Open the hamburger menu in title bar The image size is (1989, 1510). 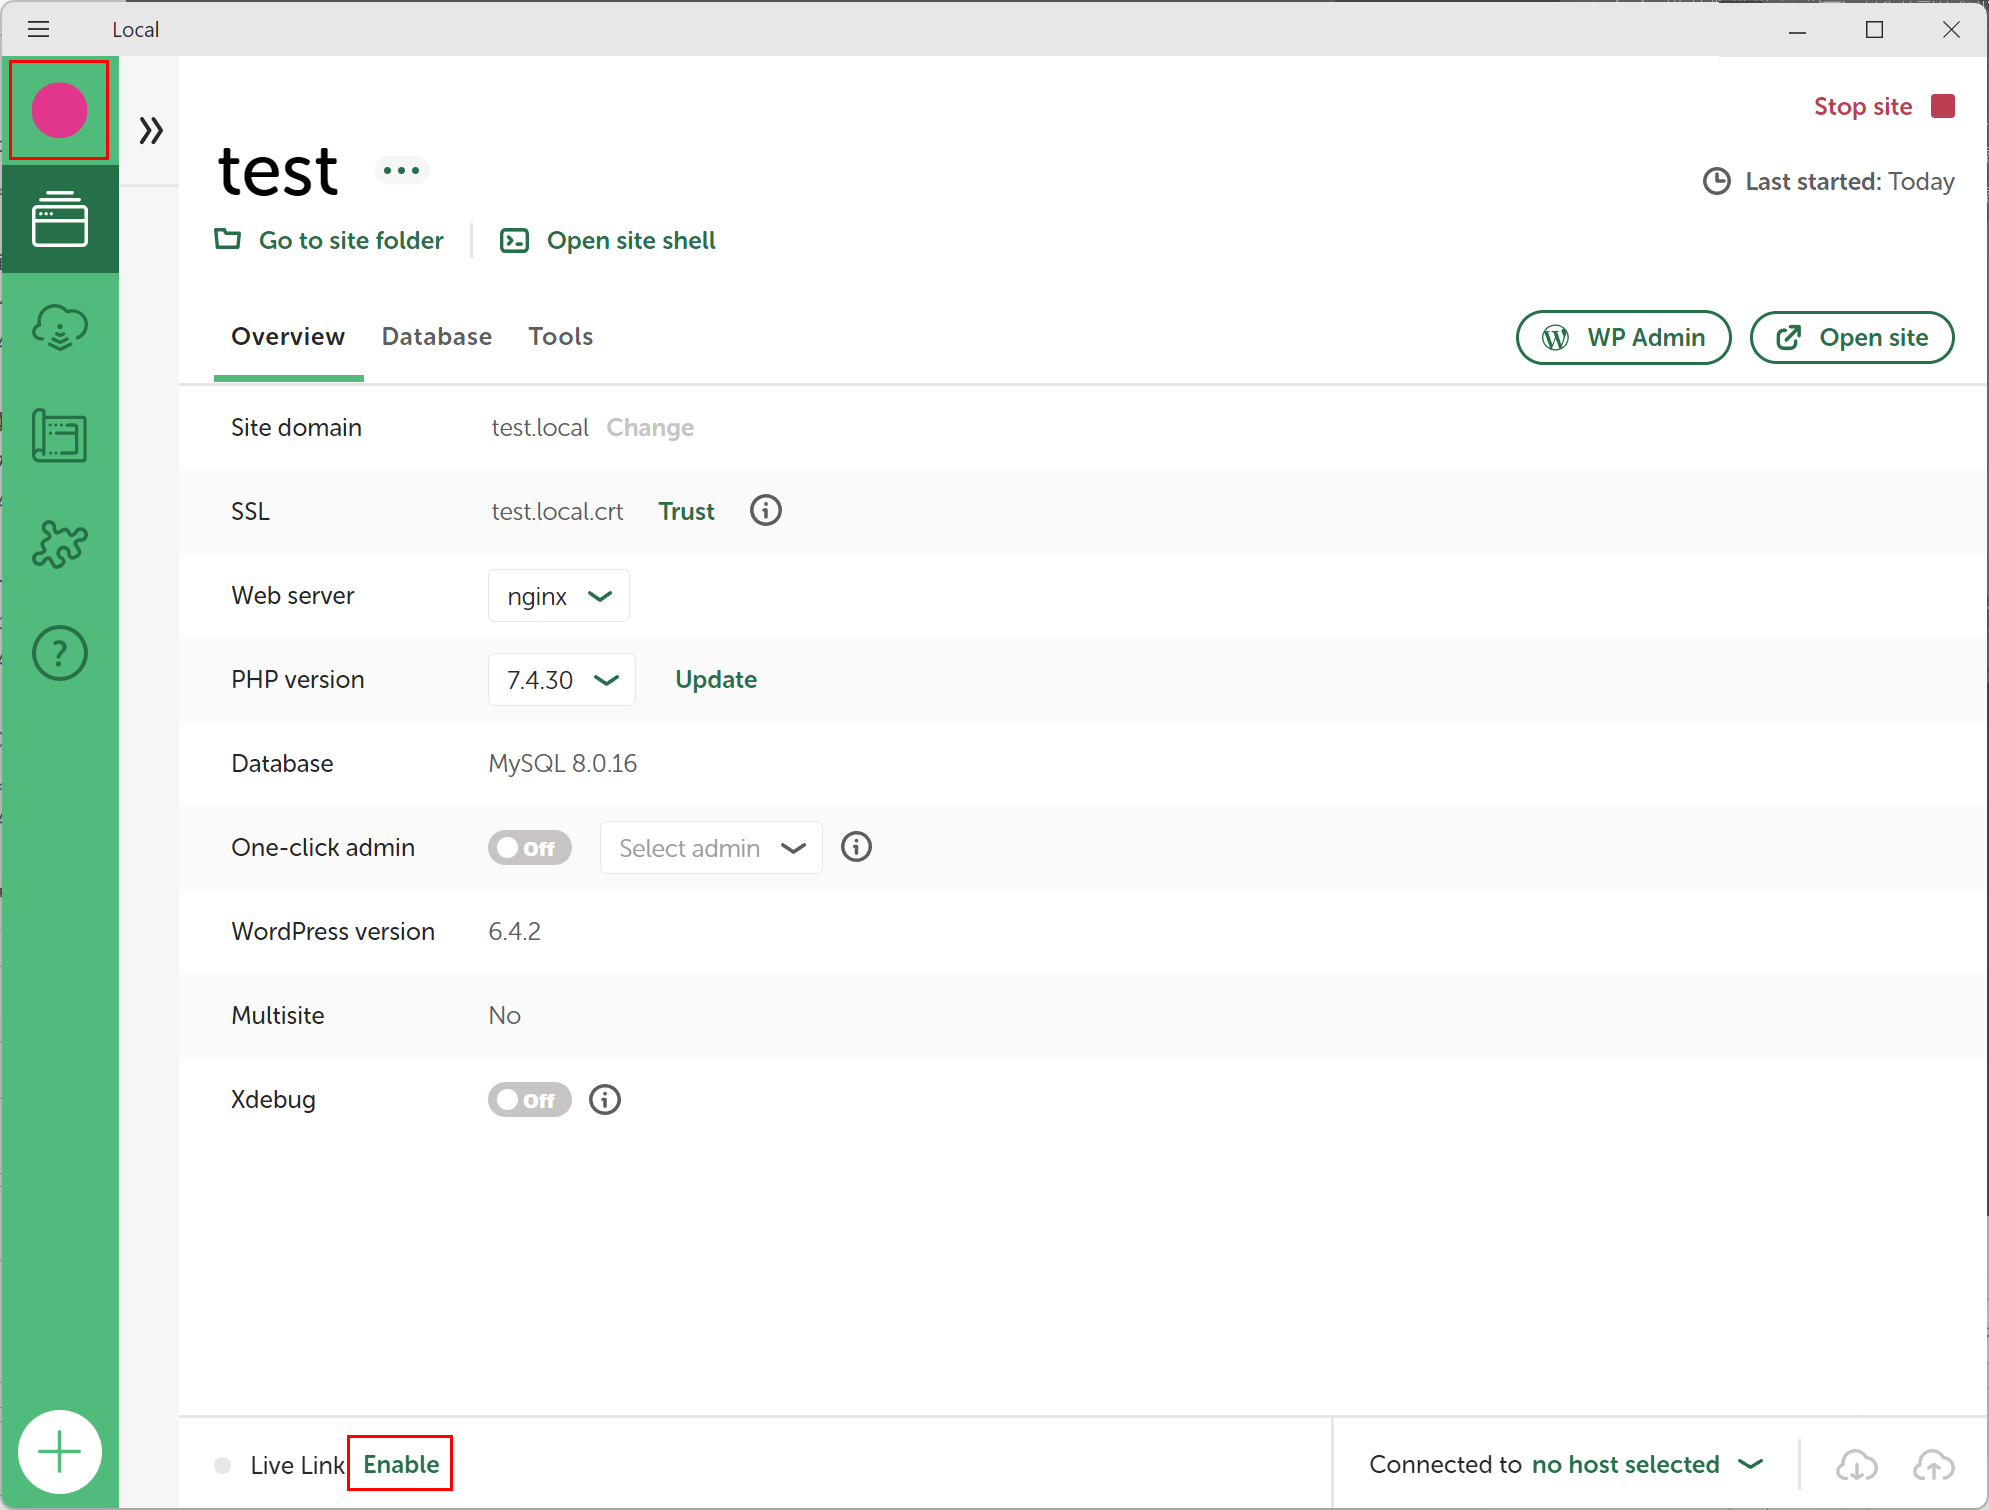38,29
